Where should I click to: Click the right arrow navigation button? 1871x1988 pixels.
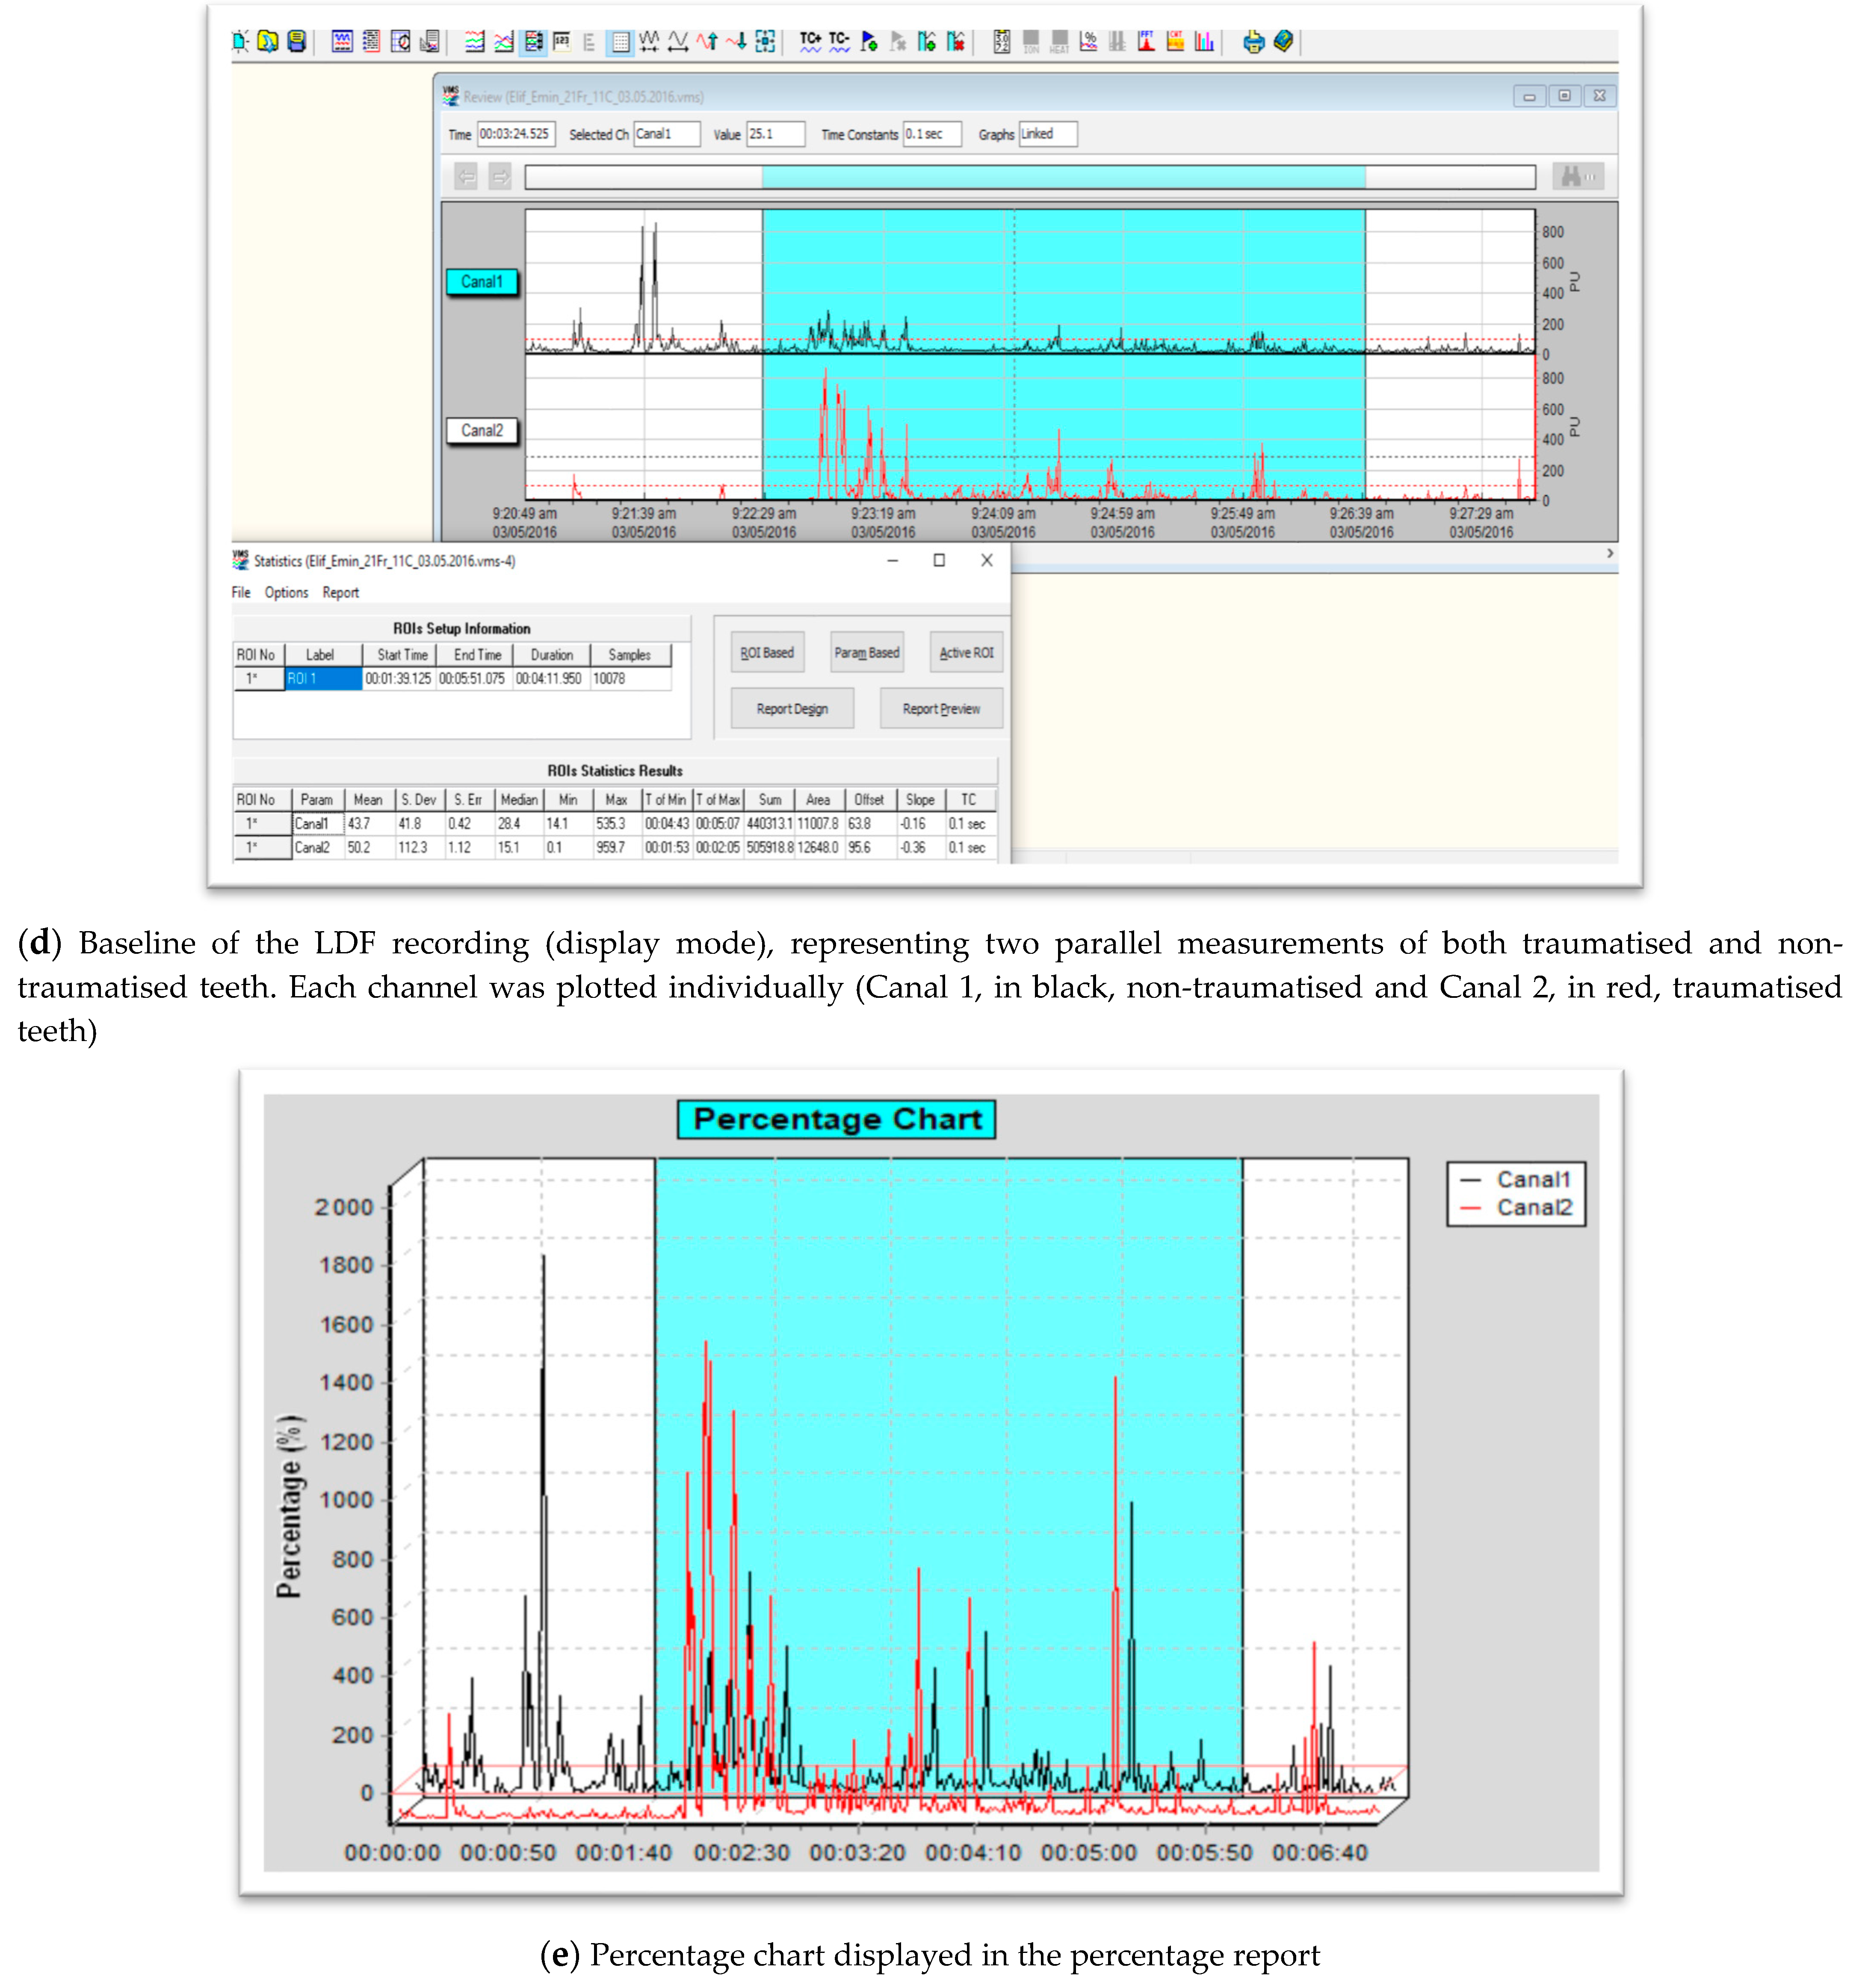click(x=500, y=177)
